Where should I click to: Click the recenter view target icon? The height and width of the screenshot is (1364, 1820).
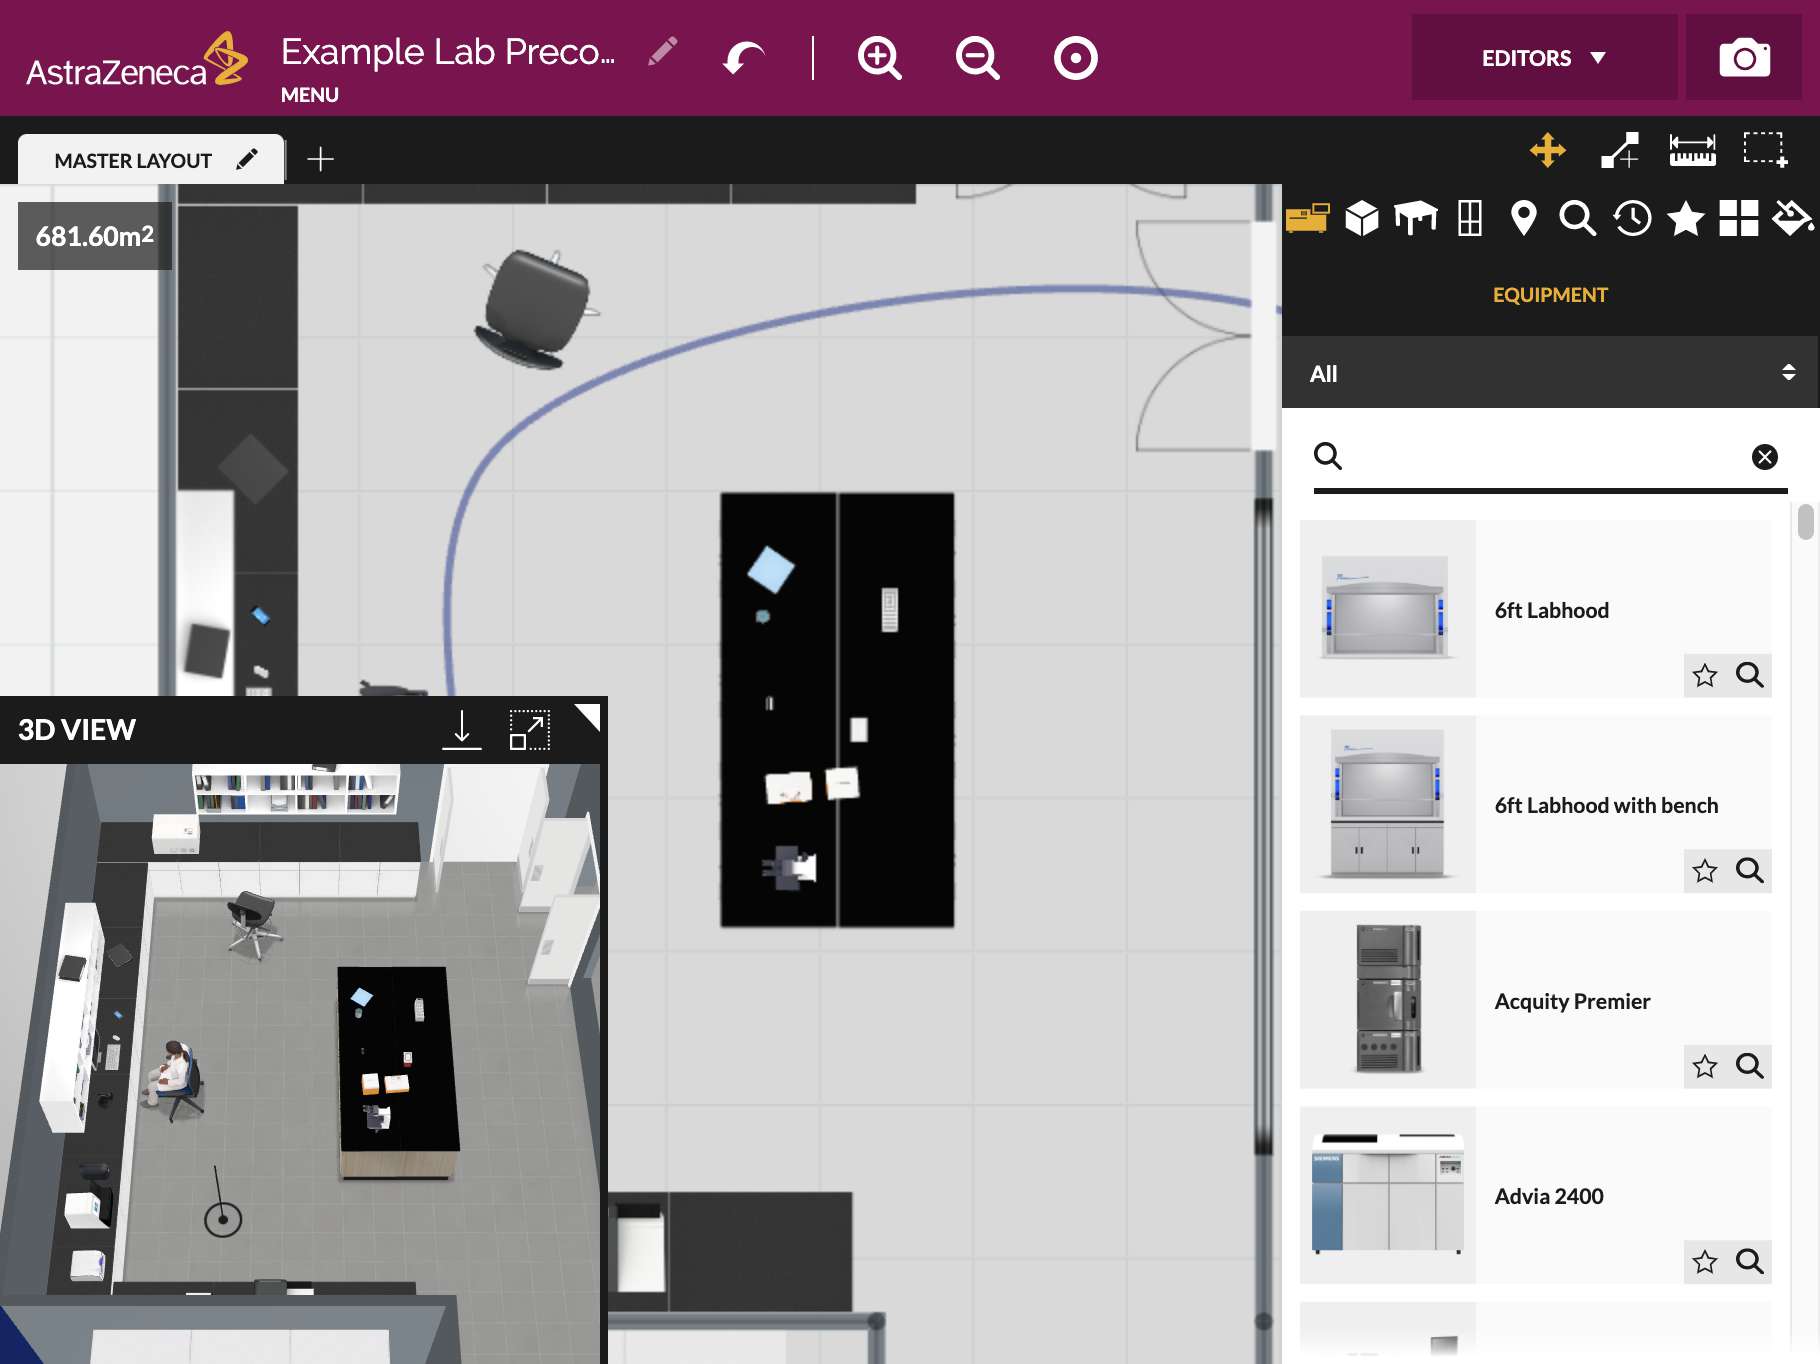[1075, 58]
